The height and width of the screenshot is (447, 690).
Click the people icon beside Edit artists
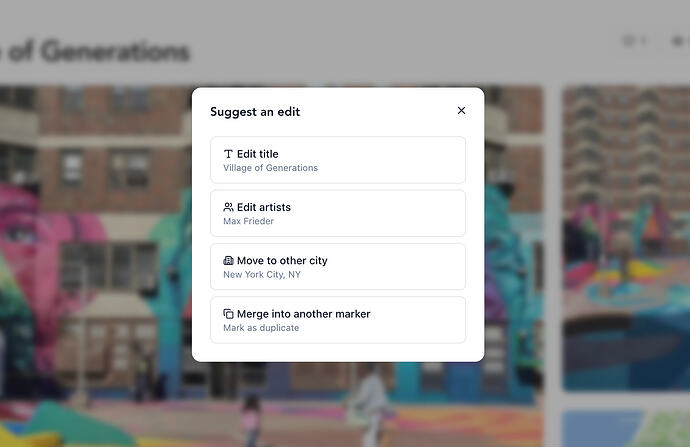point(228,207)
